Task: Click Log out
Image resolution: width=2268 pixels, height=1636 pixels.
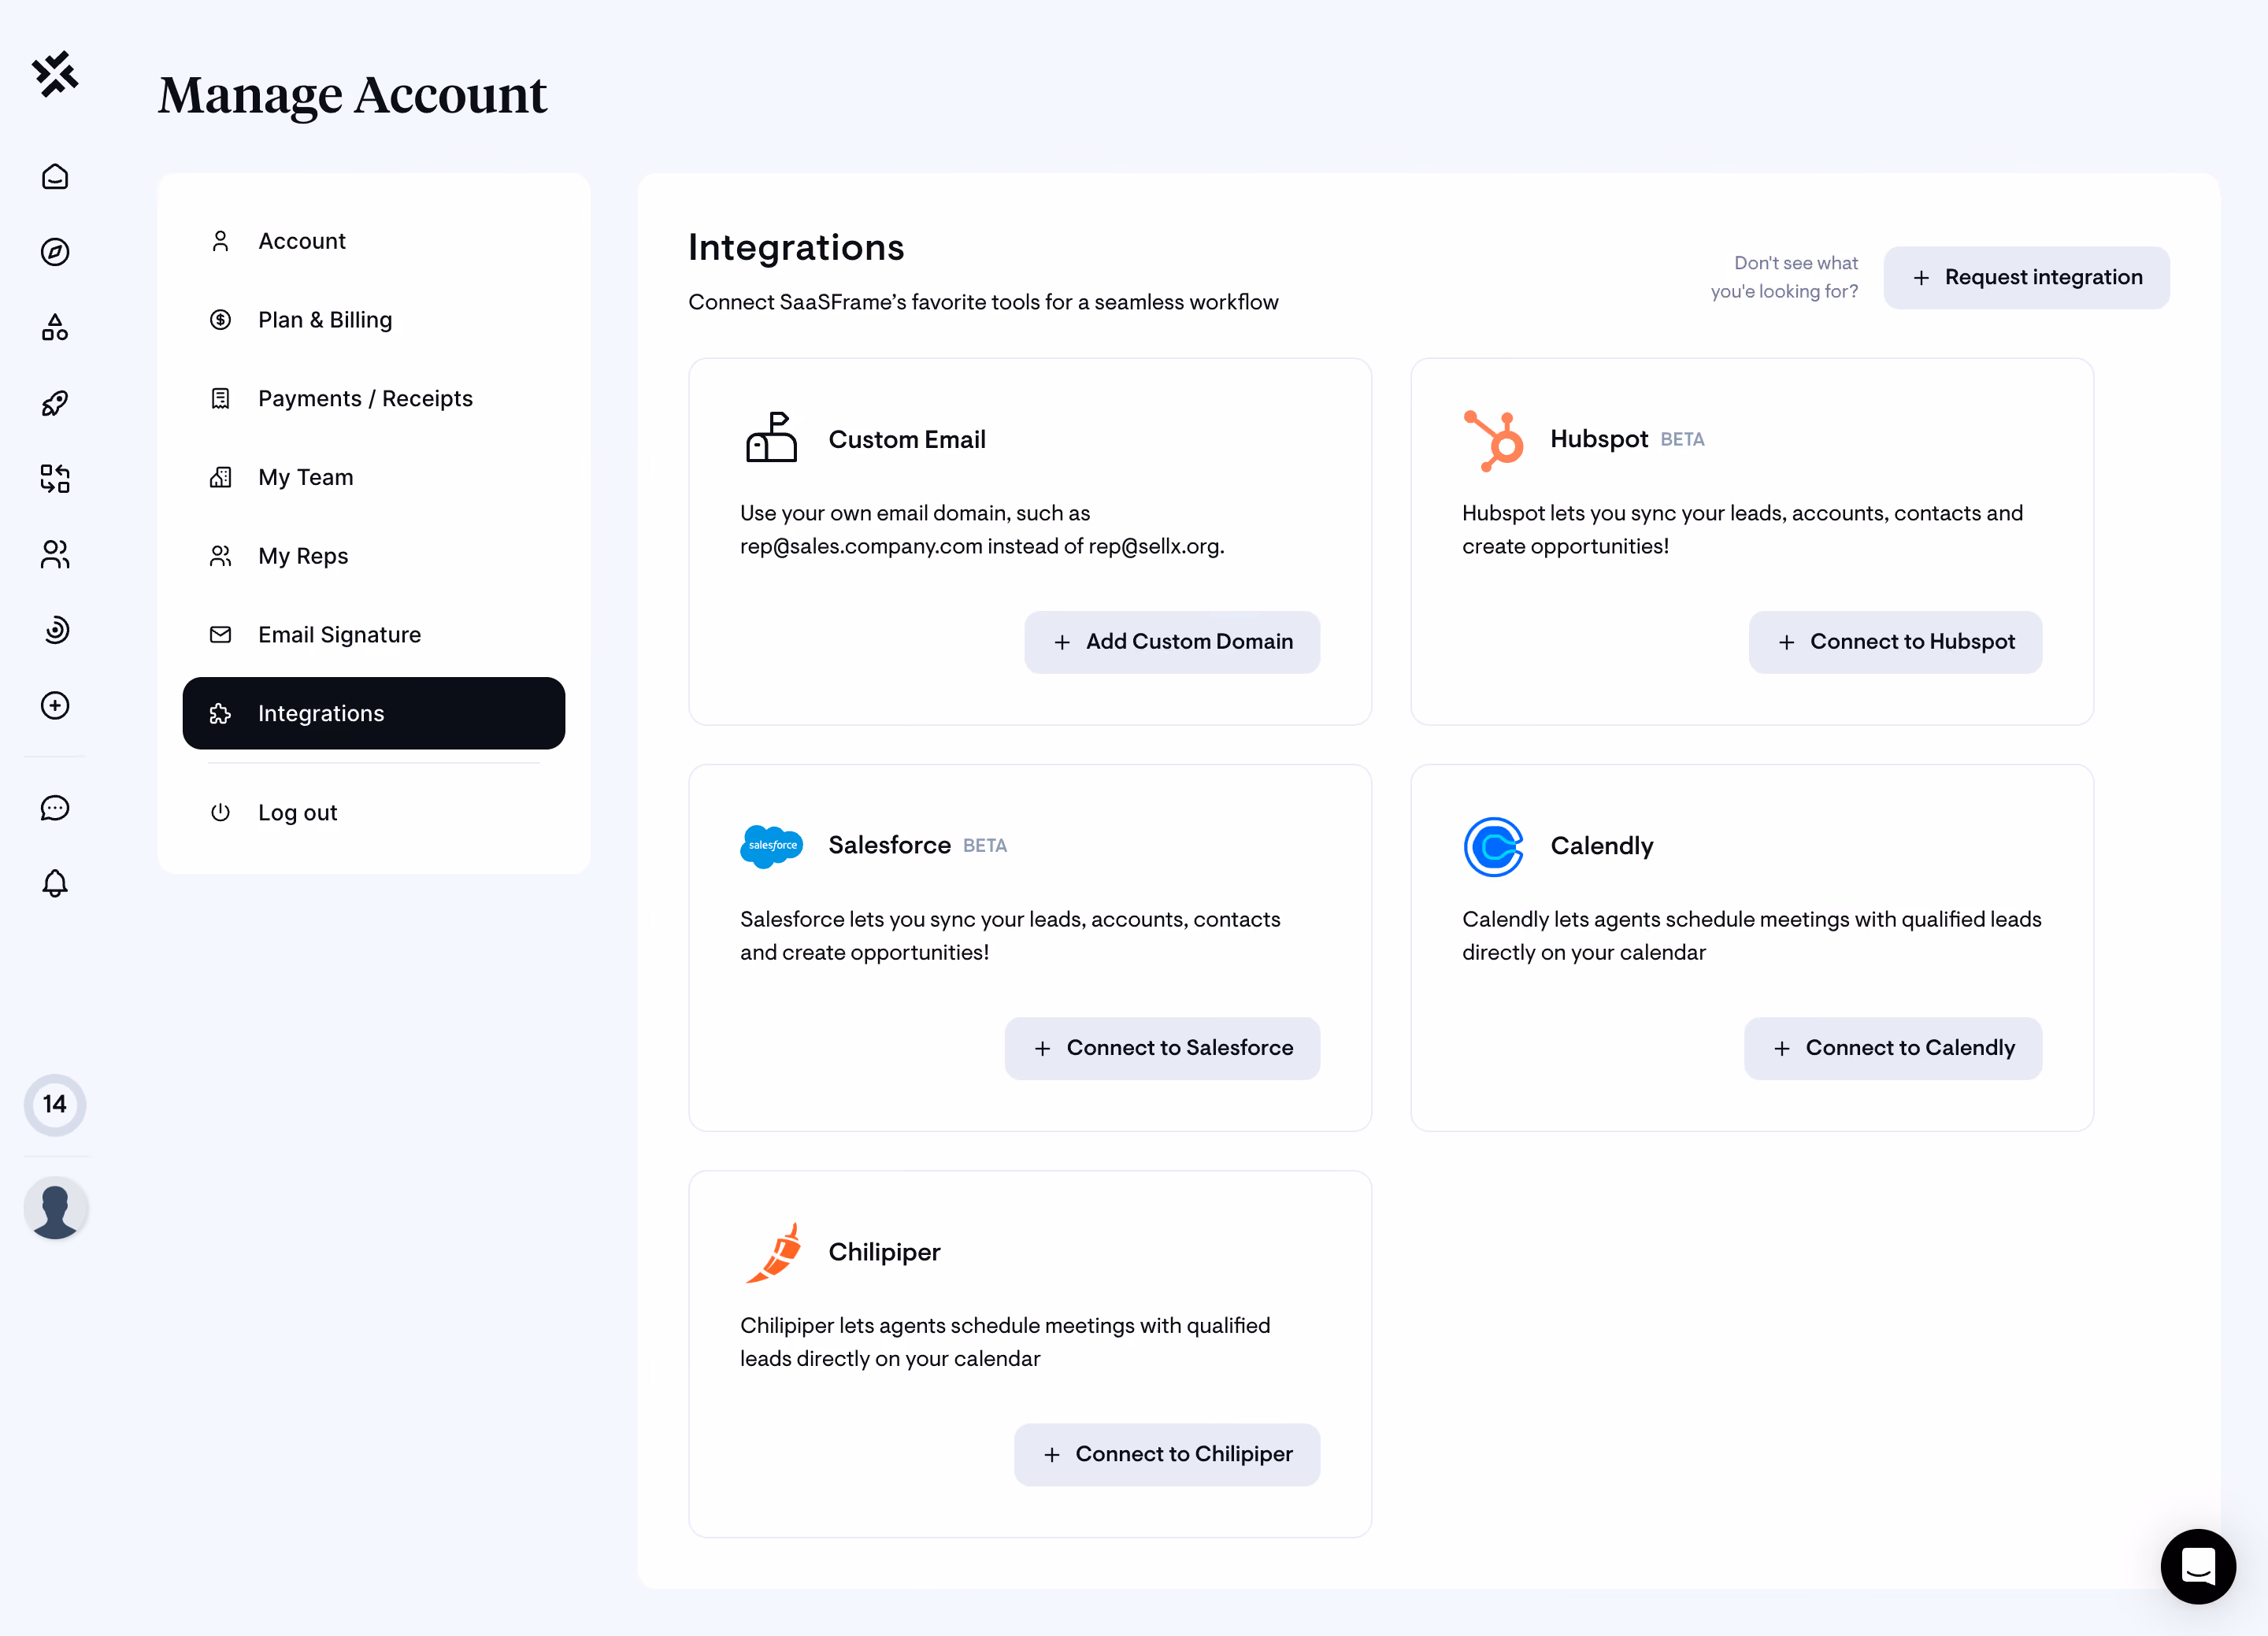Action: tap(374, 812)
